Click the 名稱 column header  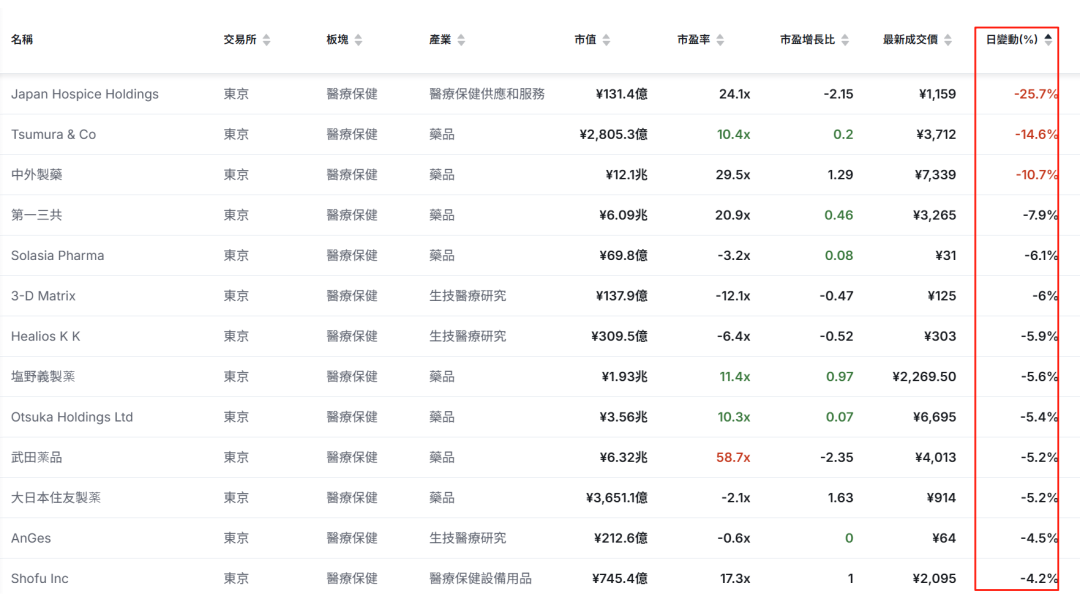[x=22, y=40]
